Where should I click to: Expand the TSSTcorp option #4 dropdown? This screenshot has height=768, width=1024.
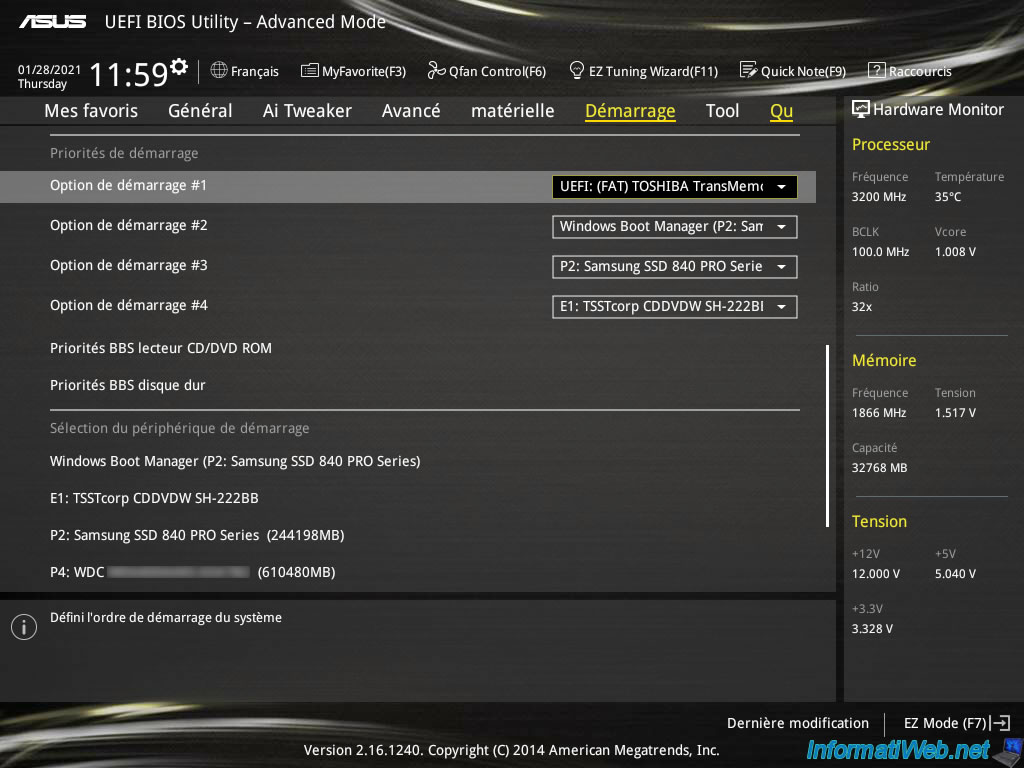(675, 306)
